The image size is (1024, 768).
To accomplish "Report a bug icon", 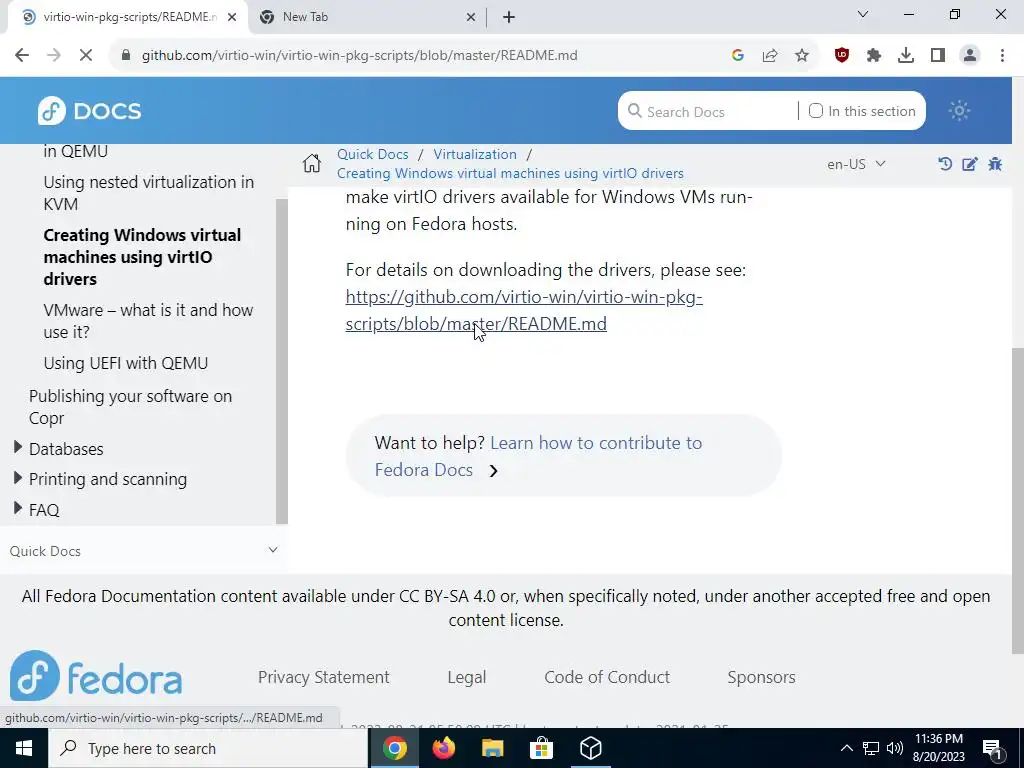I will coord(995,164).
